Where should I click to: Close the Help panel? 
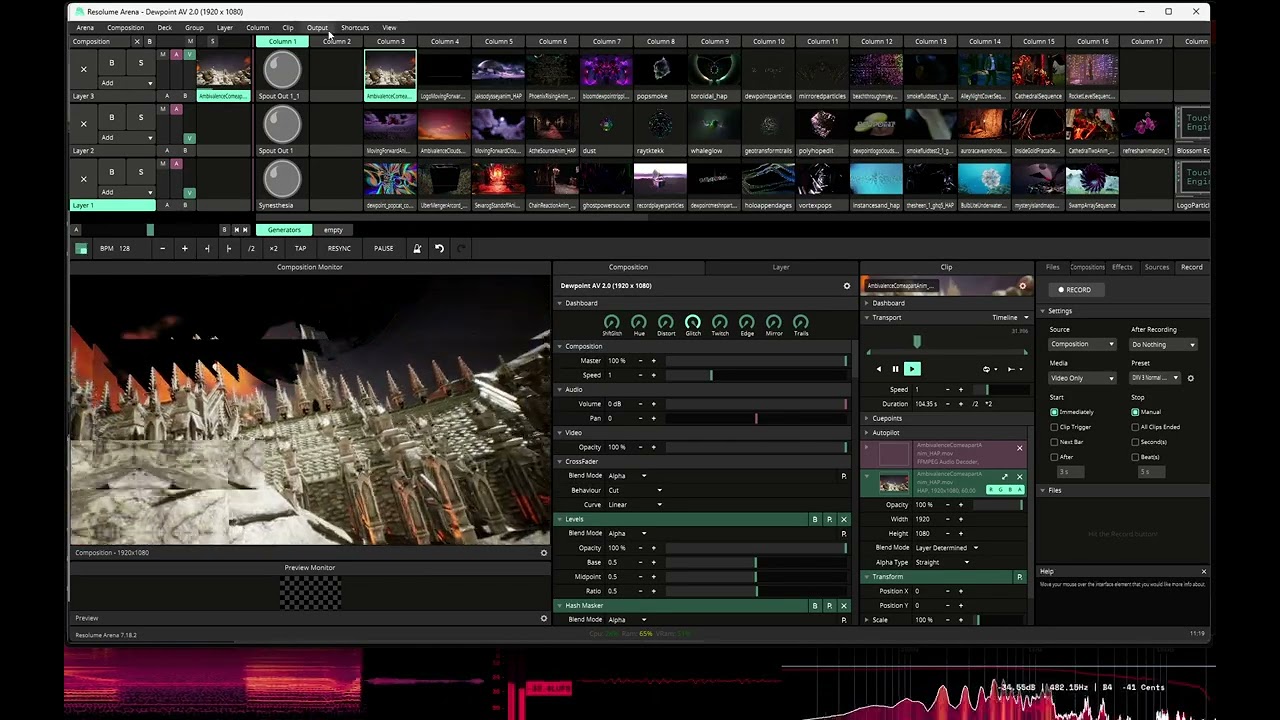tap(1203, 572)
